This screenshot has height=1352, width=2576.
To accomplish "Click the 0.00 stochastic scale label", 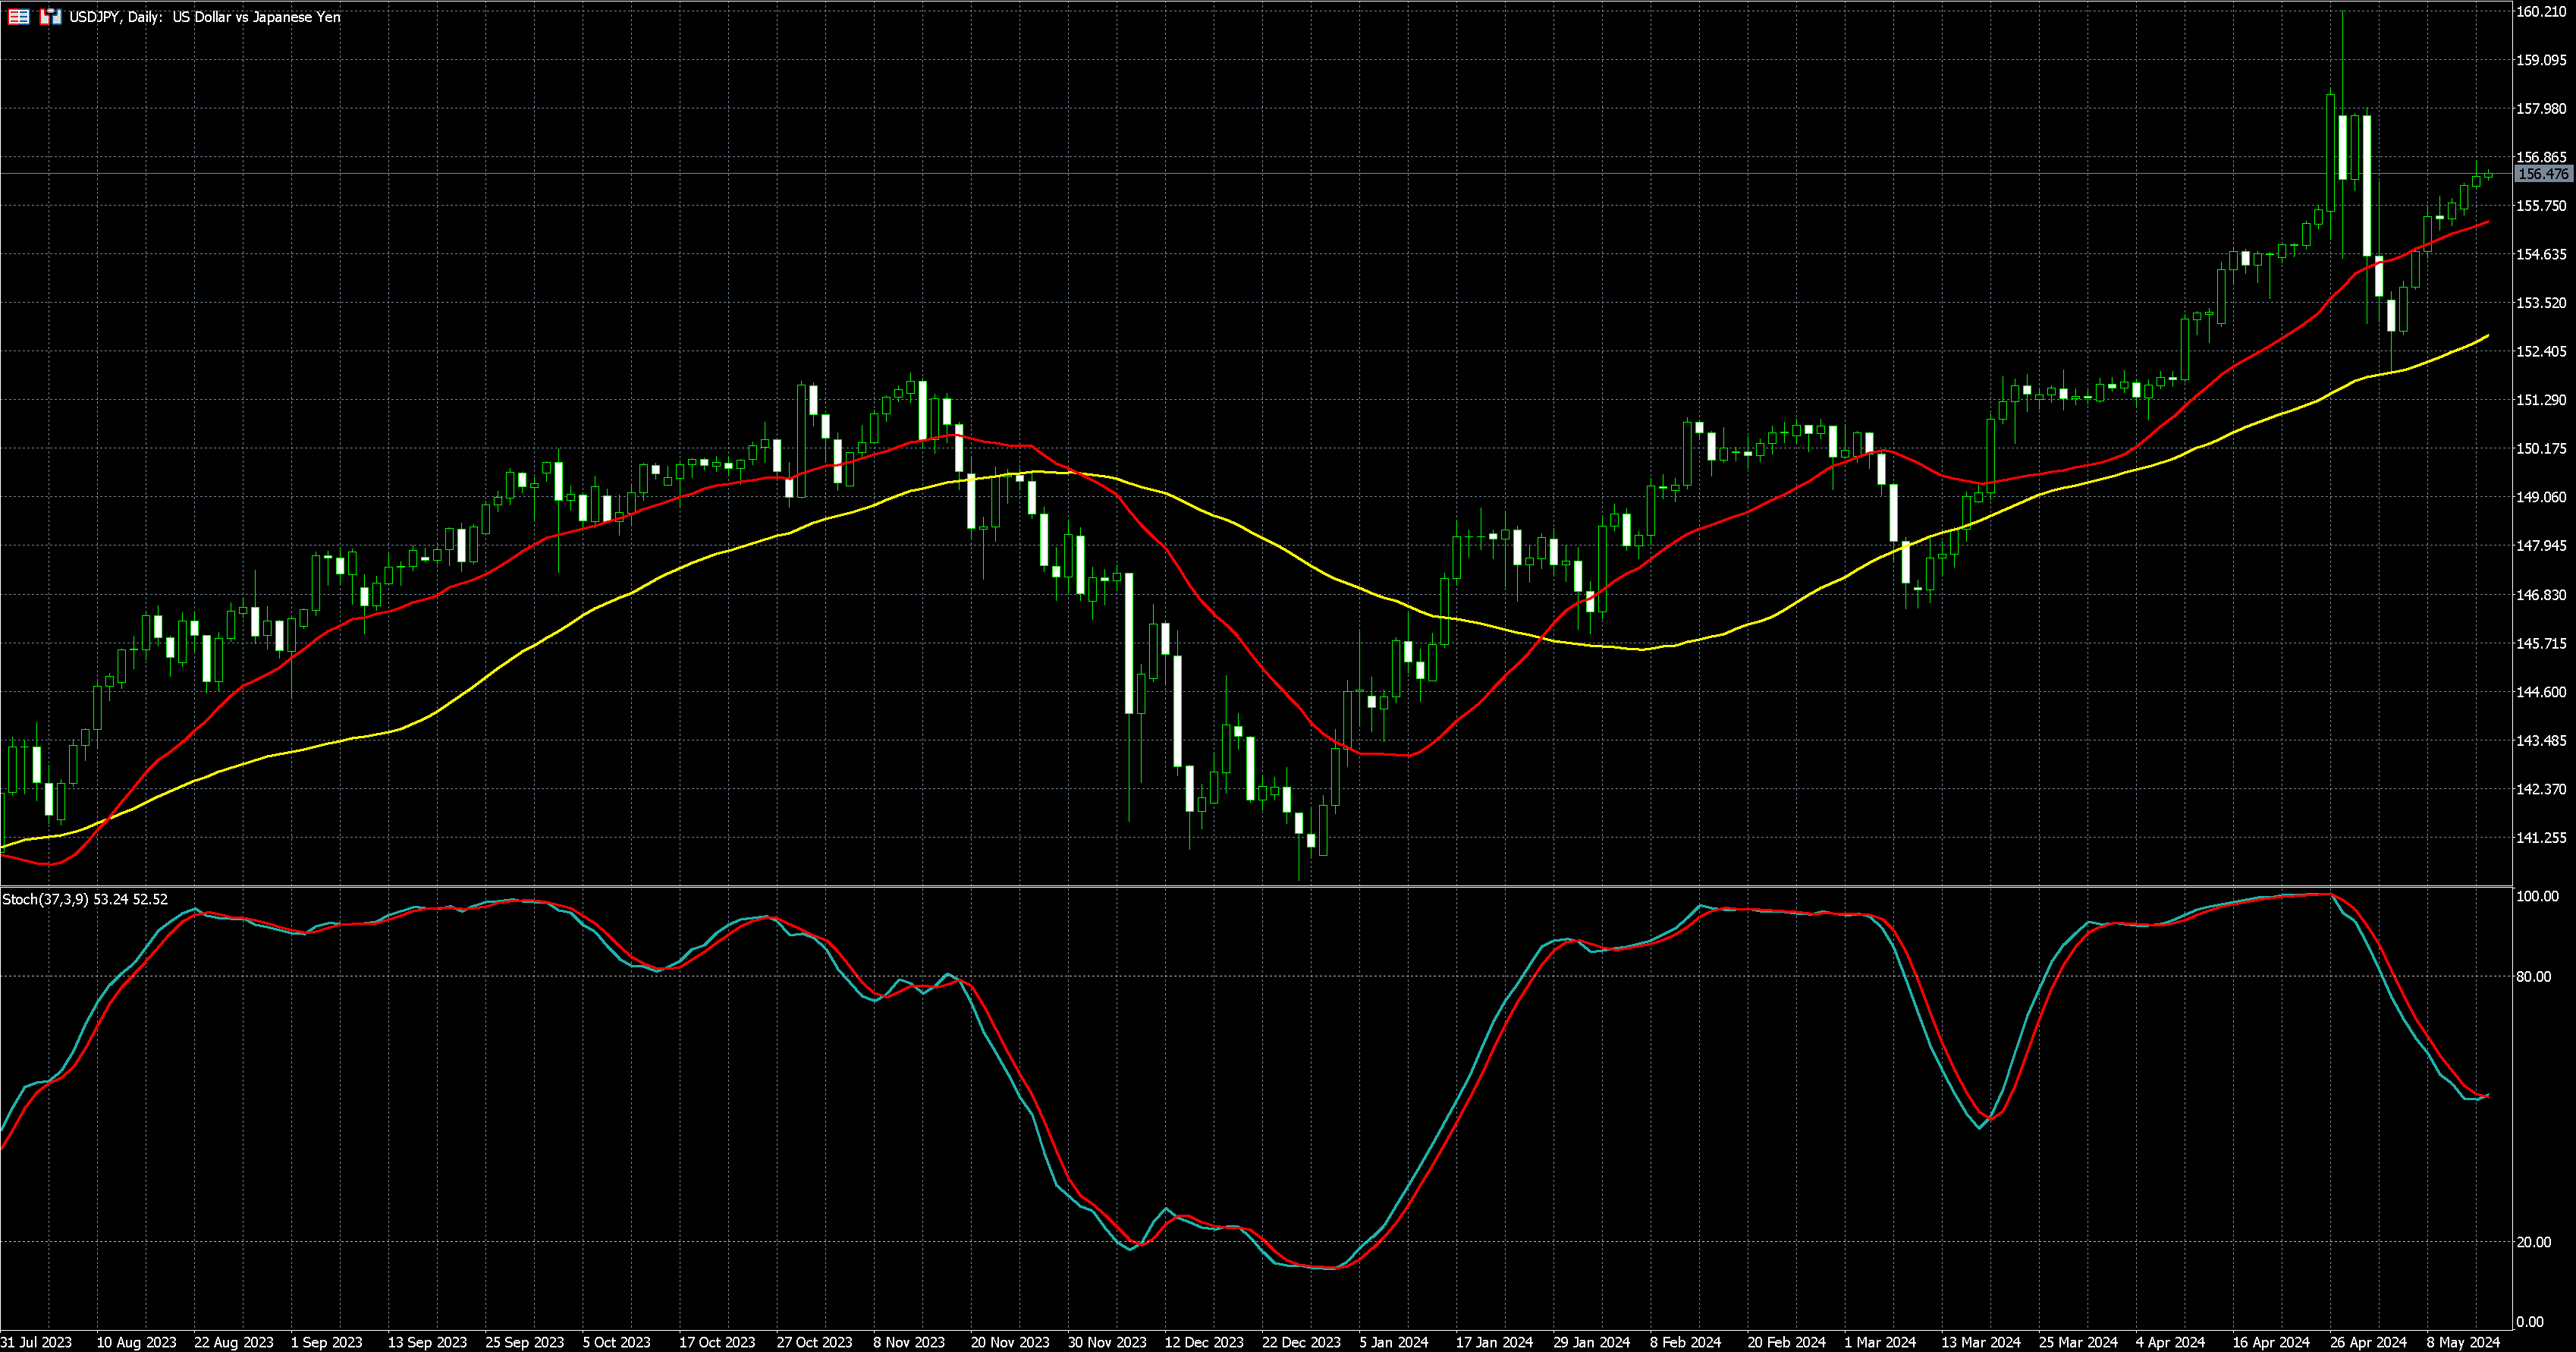I will click(2530, 1321).
